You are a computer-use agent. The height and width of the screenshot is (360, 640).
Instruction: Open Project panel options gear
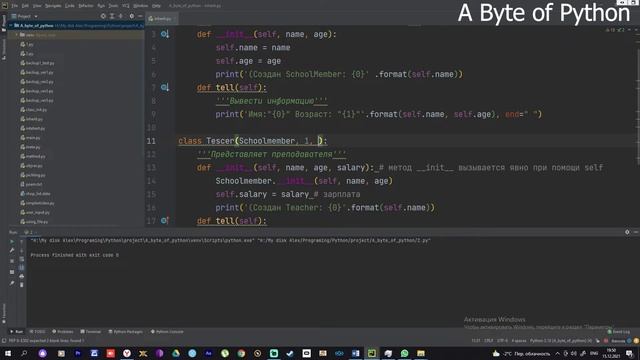pyautogui.click(x=131, y=16)
